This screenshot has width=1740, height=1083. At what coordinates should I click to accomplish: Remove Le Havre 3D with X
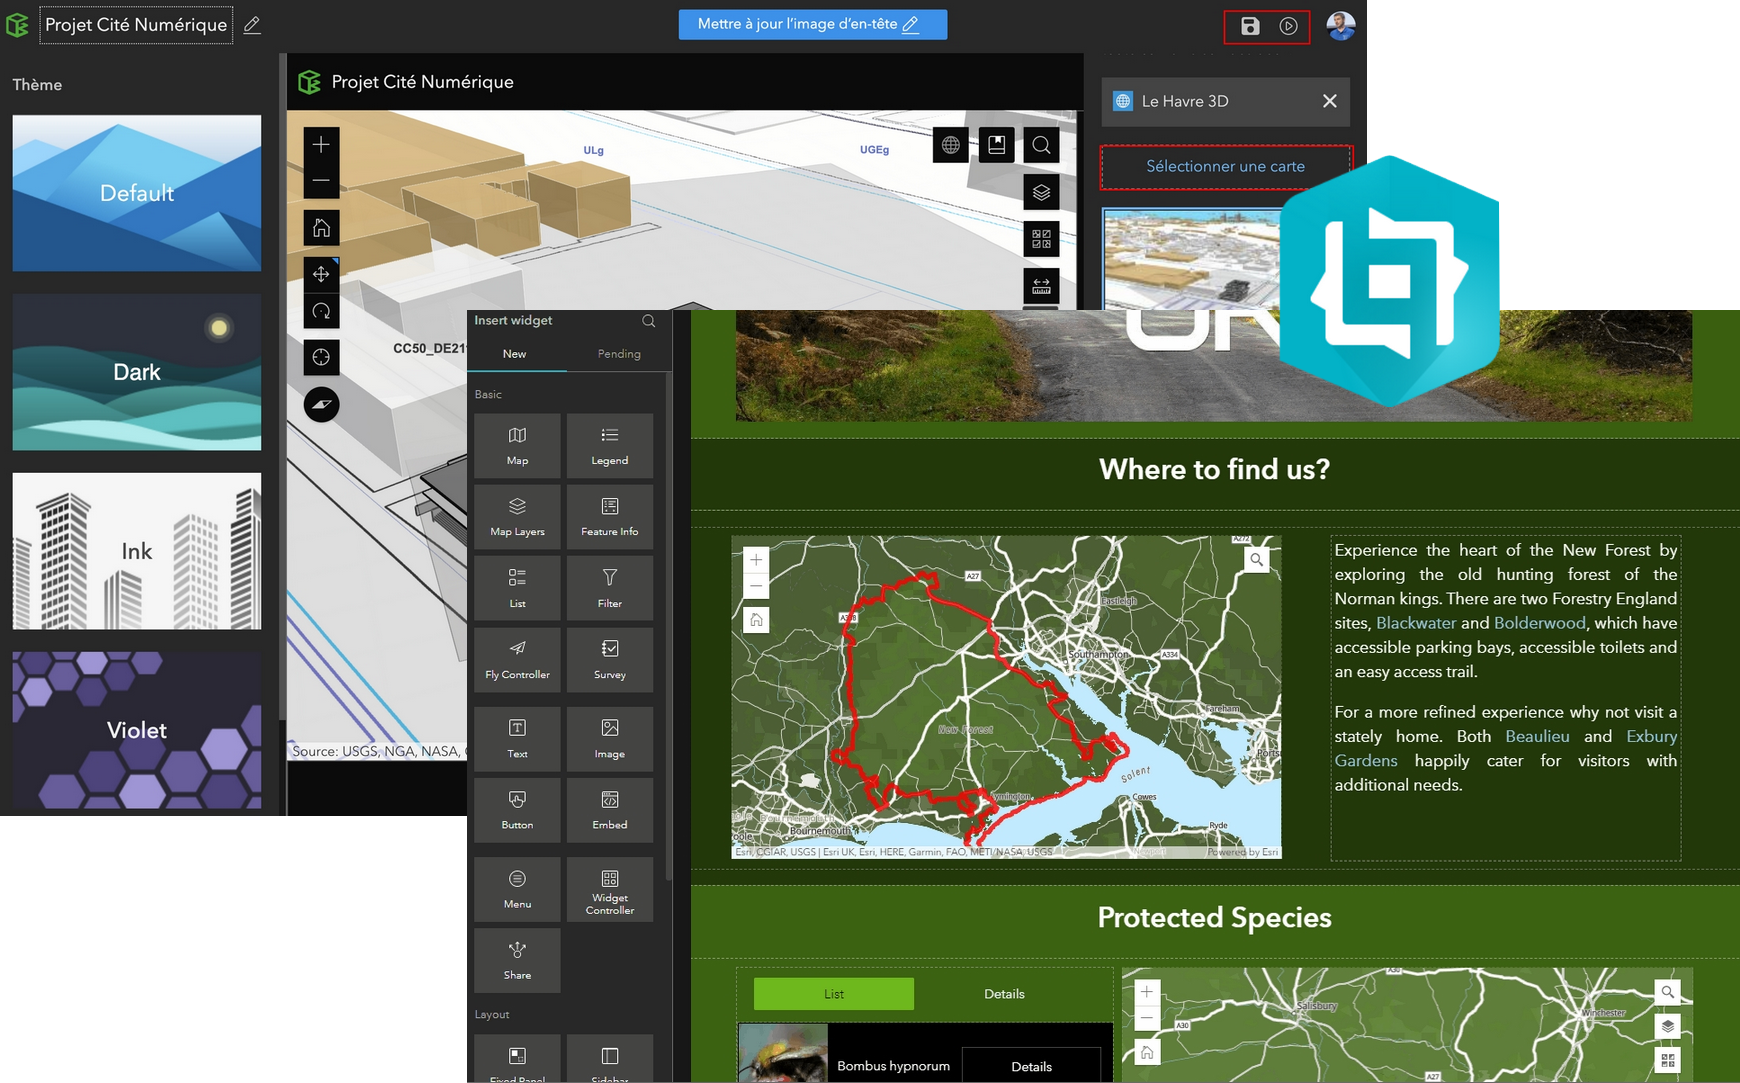tap(1330, 101)
